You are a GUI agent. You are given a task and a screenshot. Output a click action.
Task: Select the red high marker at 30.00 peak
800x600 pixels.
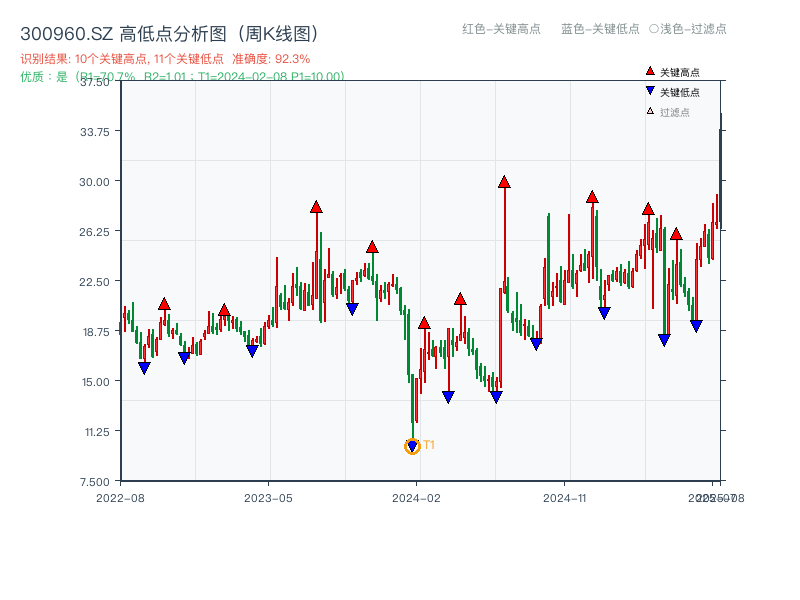[x=504, y=182]
